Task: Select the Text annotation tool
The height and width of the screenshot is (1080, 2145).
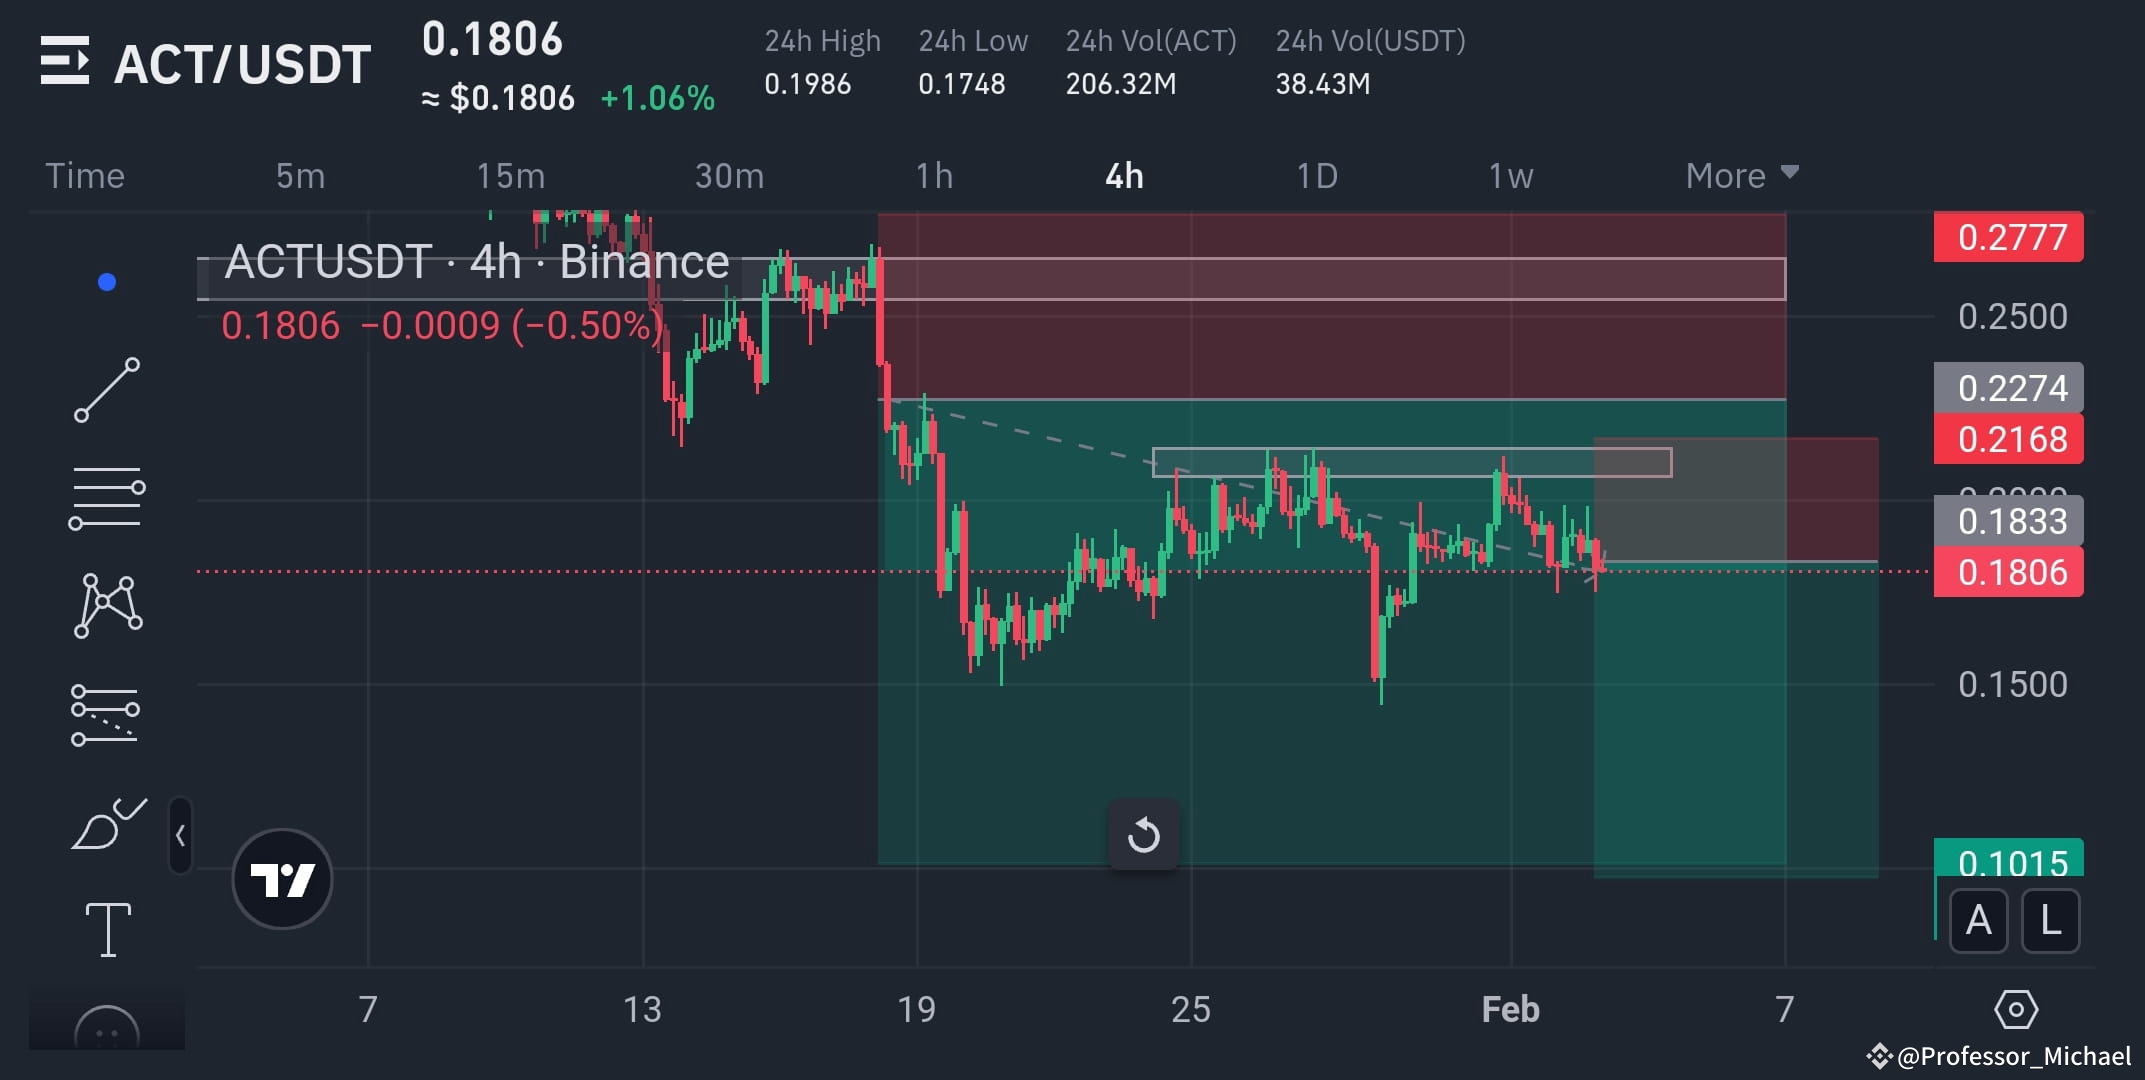Action: click(x=107, y=930)
